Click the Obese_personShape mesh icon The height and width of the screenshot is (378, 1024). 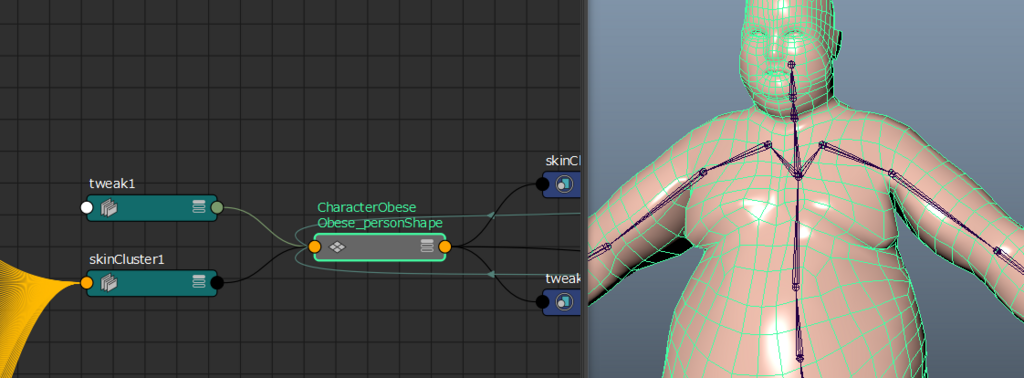pyautogui.click(x=336, y=247)
